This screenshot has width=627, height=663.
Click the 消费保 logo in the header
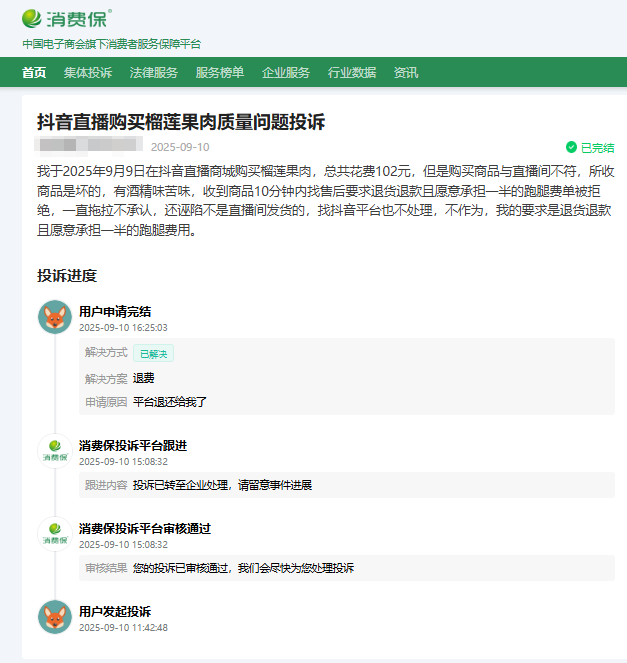click(67, 19)
